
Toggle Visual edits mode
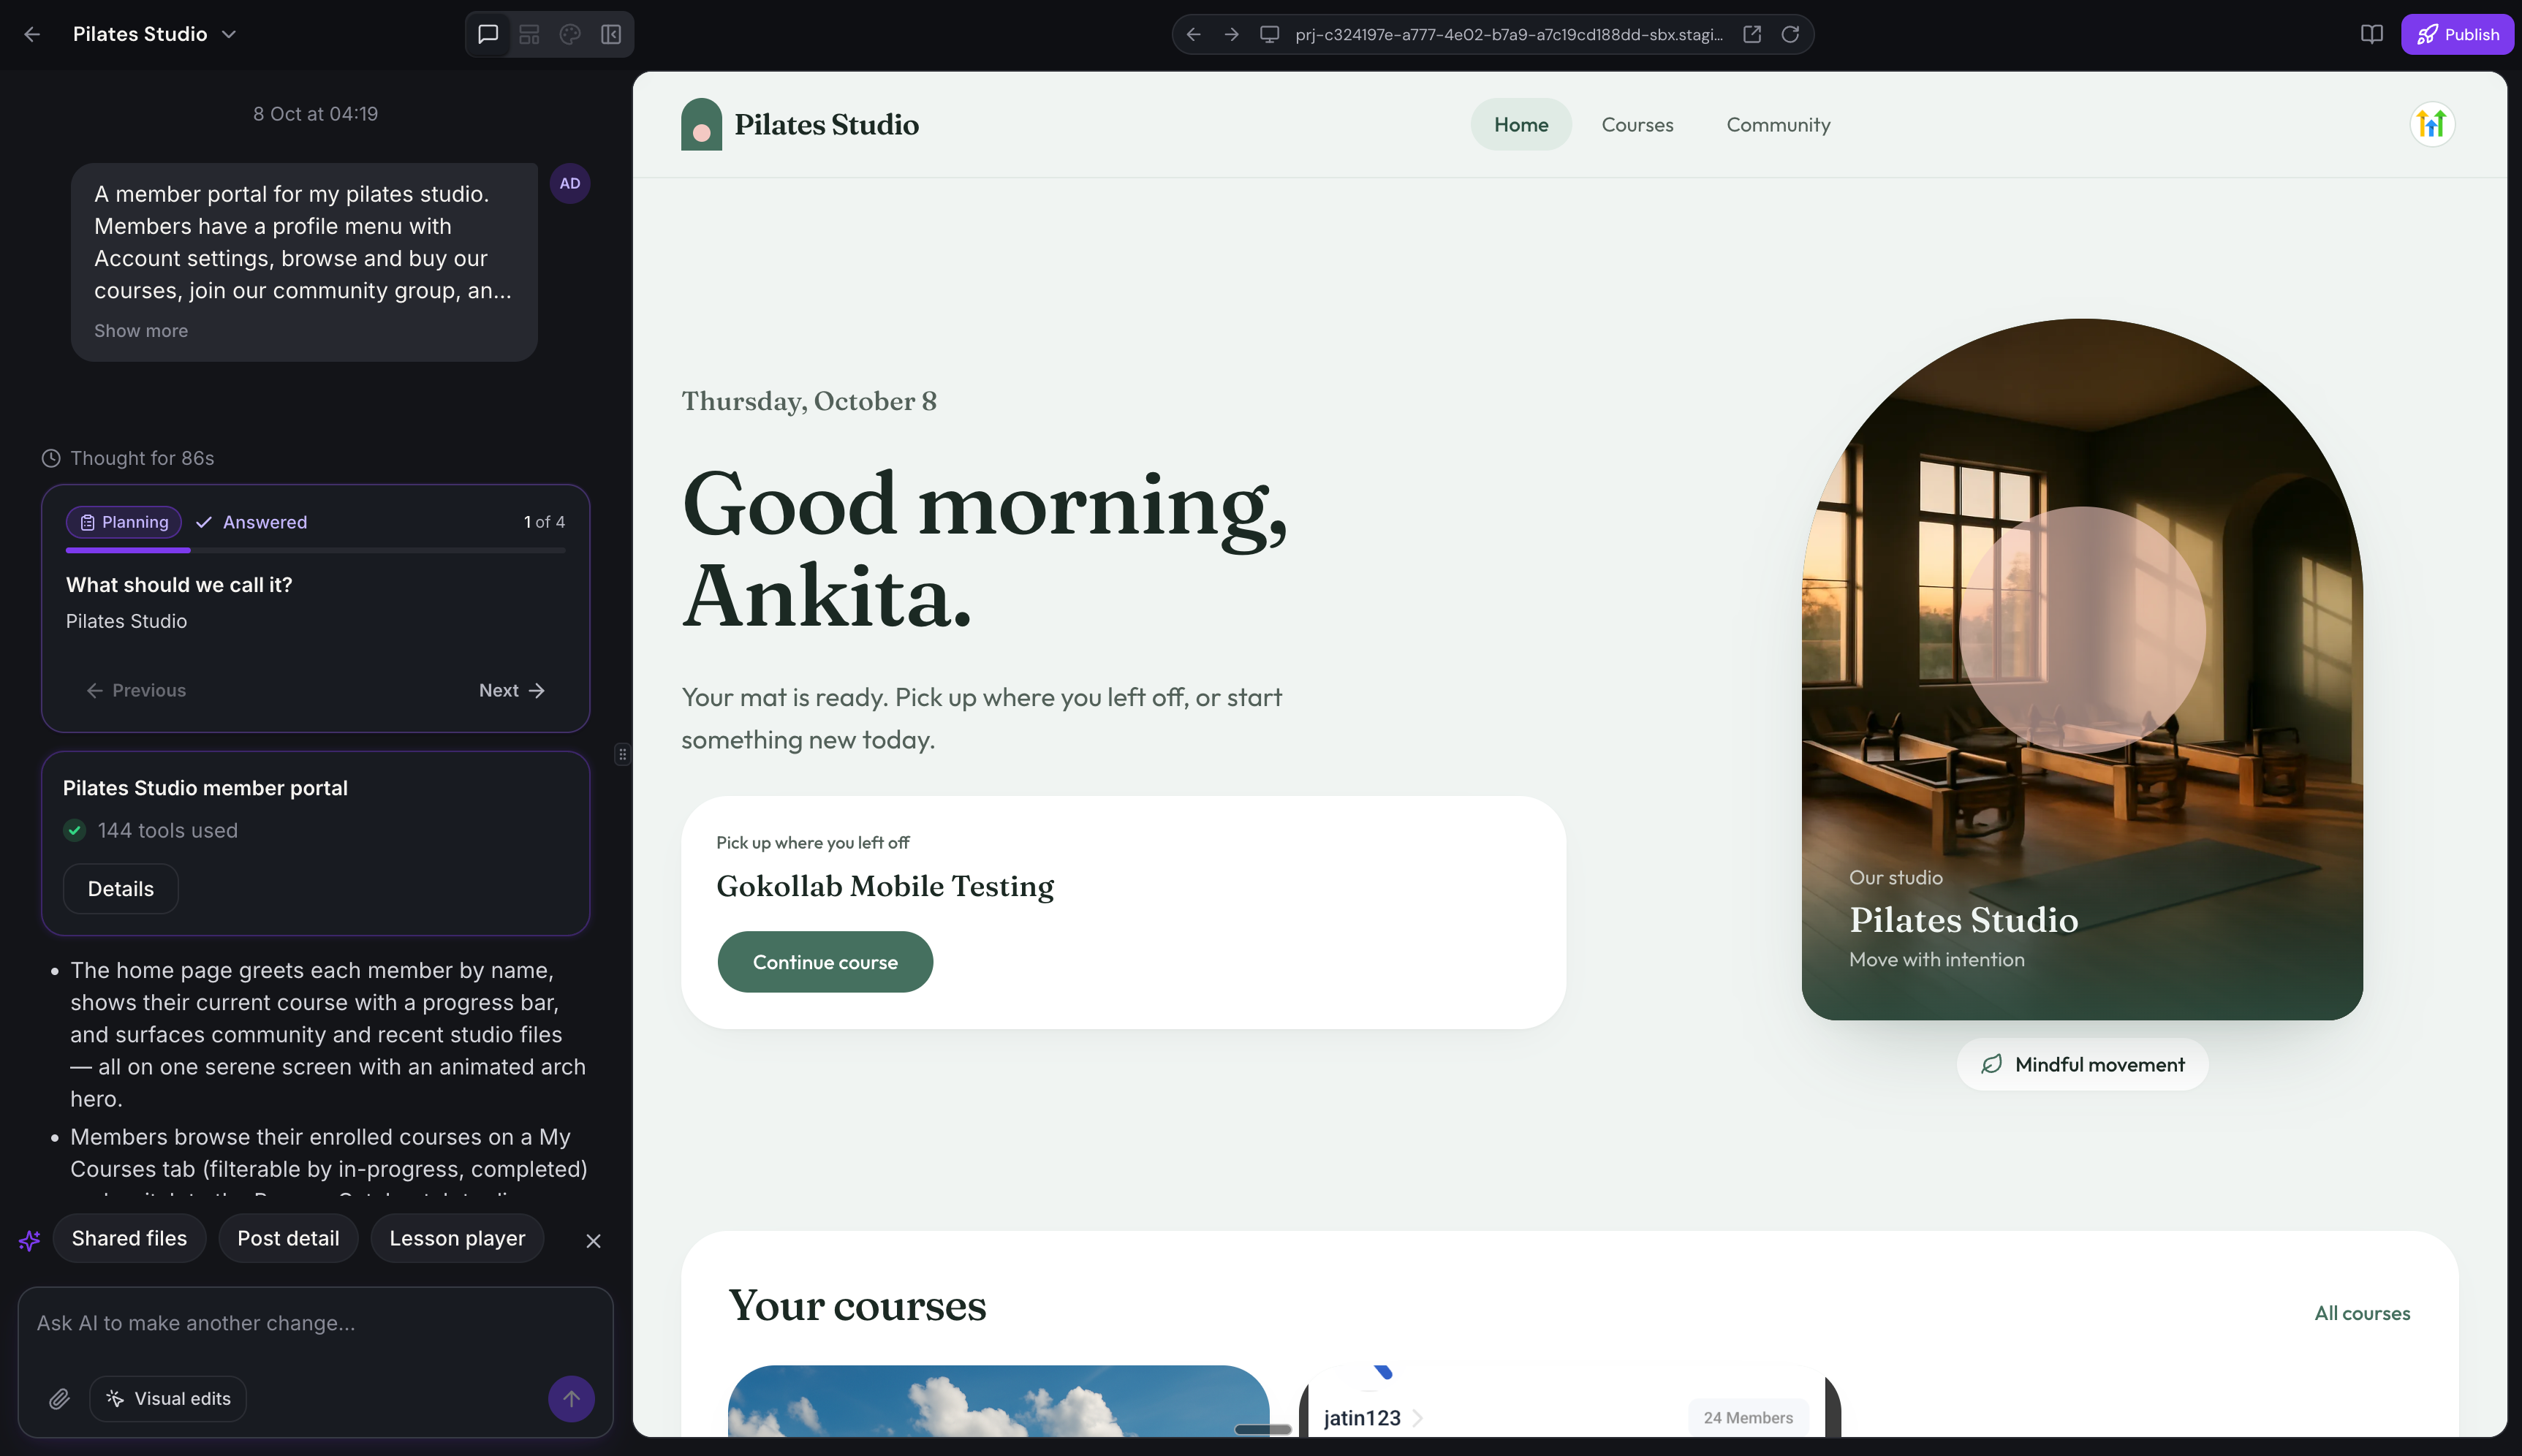coord(168,1399)
